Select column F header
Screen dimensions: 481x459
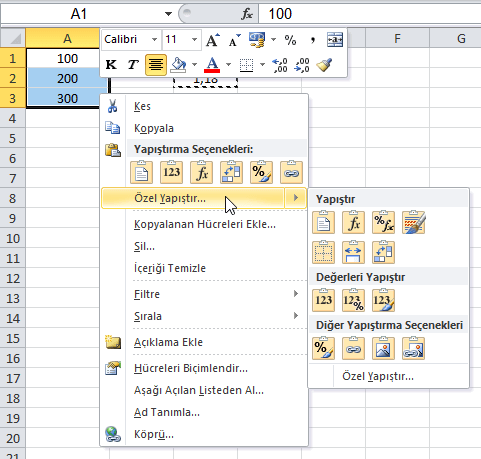click(397, 39)
